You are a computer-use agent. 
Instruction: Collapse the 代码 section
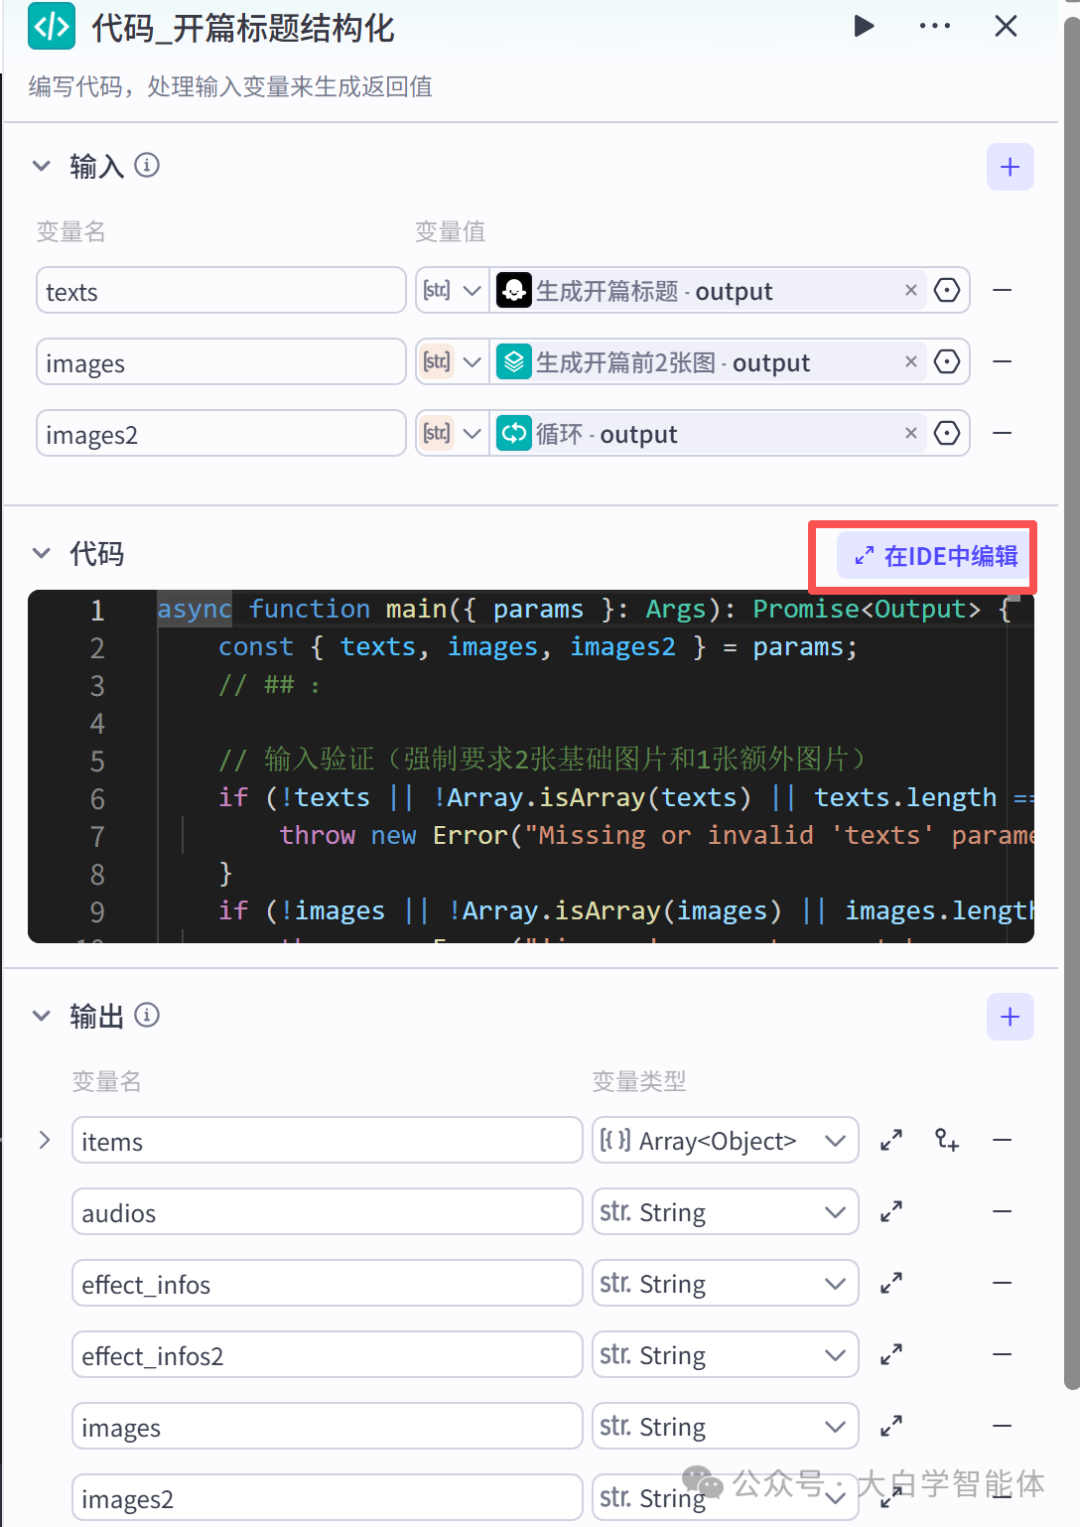(x=41, y=553)
